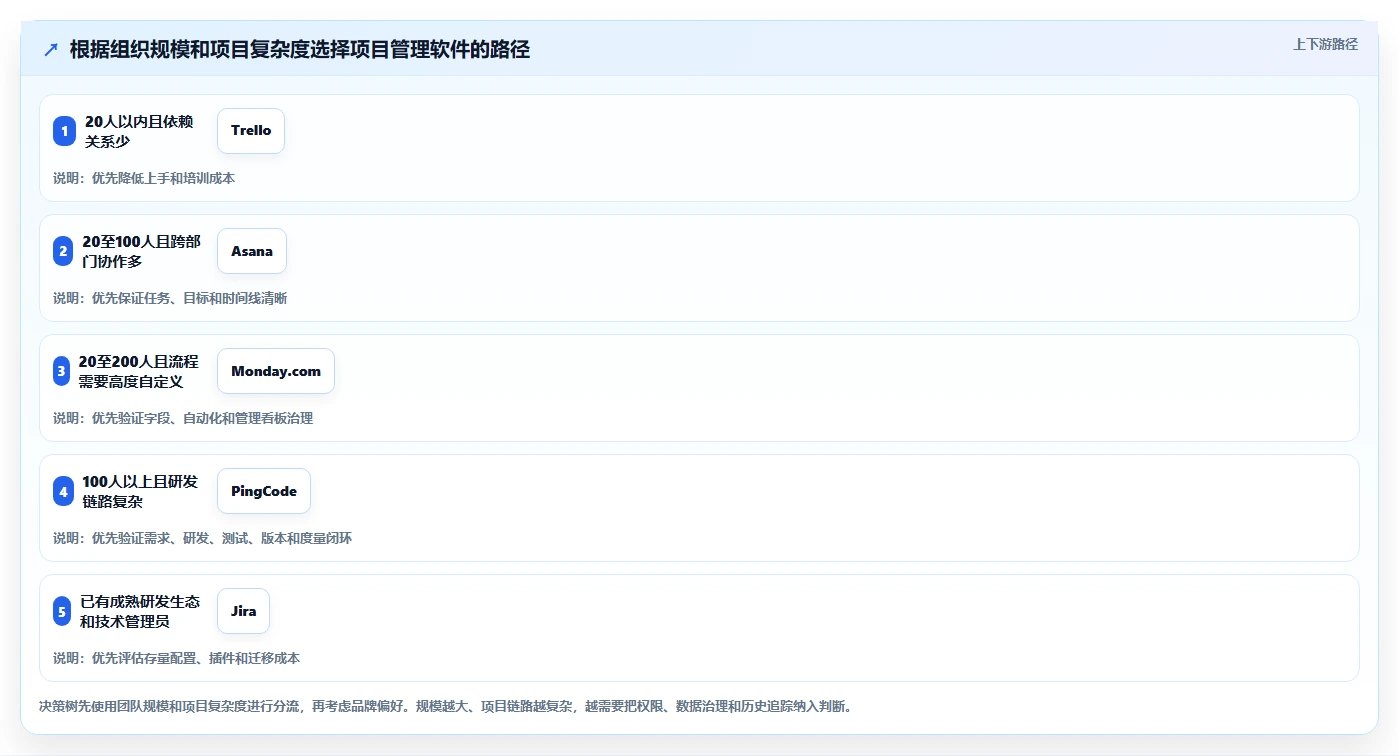Click the footer paragraph starting with 决策树先使用团队规模
Image resolution: width=1399 pixels, height=756 pixels.
445,706
